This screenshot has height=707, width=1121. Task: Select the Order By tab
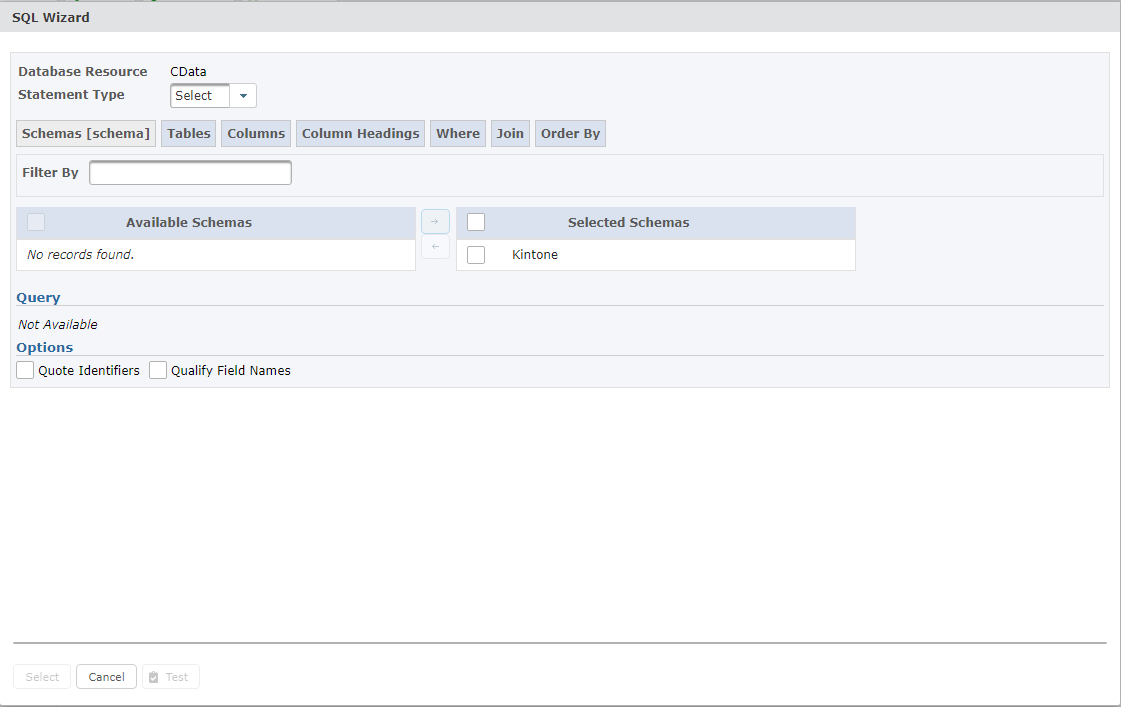pyautogui.click(x=571, y=134)
